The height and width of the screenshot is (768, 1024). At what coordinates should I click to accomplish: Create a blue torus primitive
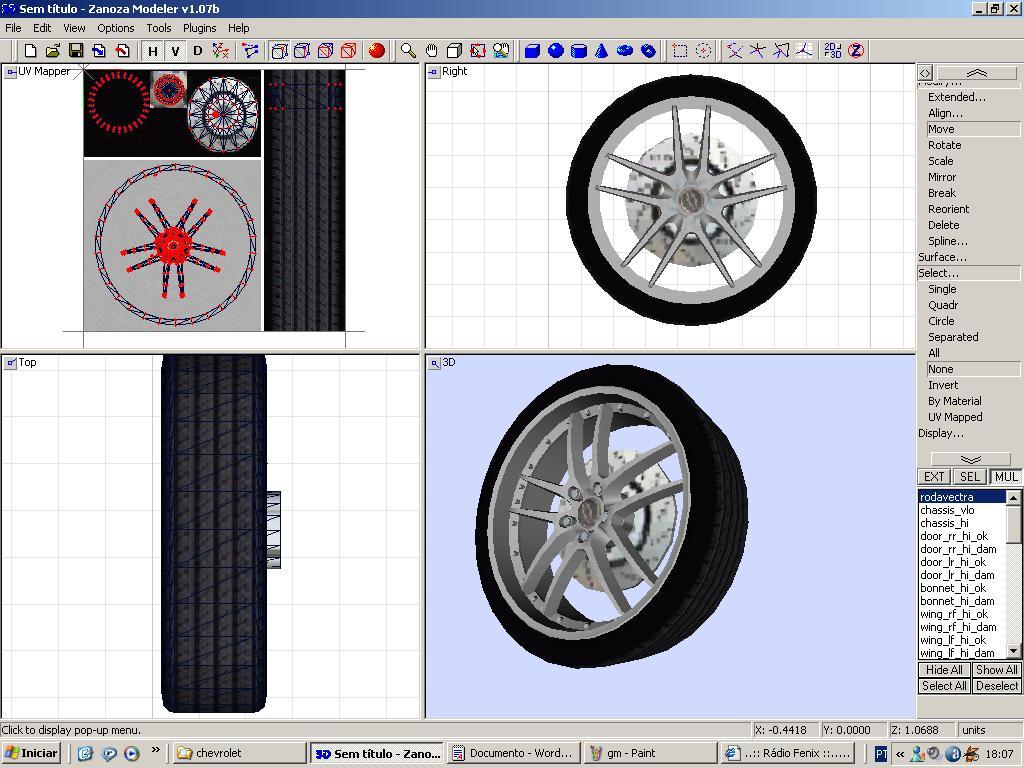click(625, 51)
